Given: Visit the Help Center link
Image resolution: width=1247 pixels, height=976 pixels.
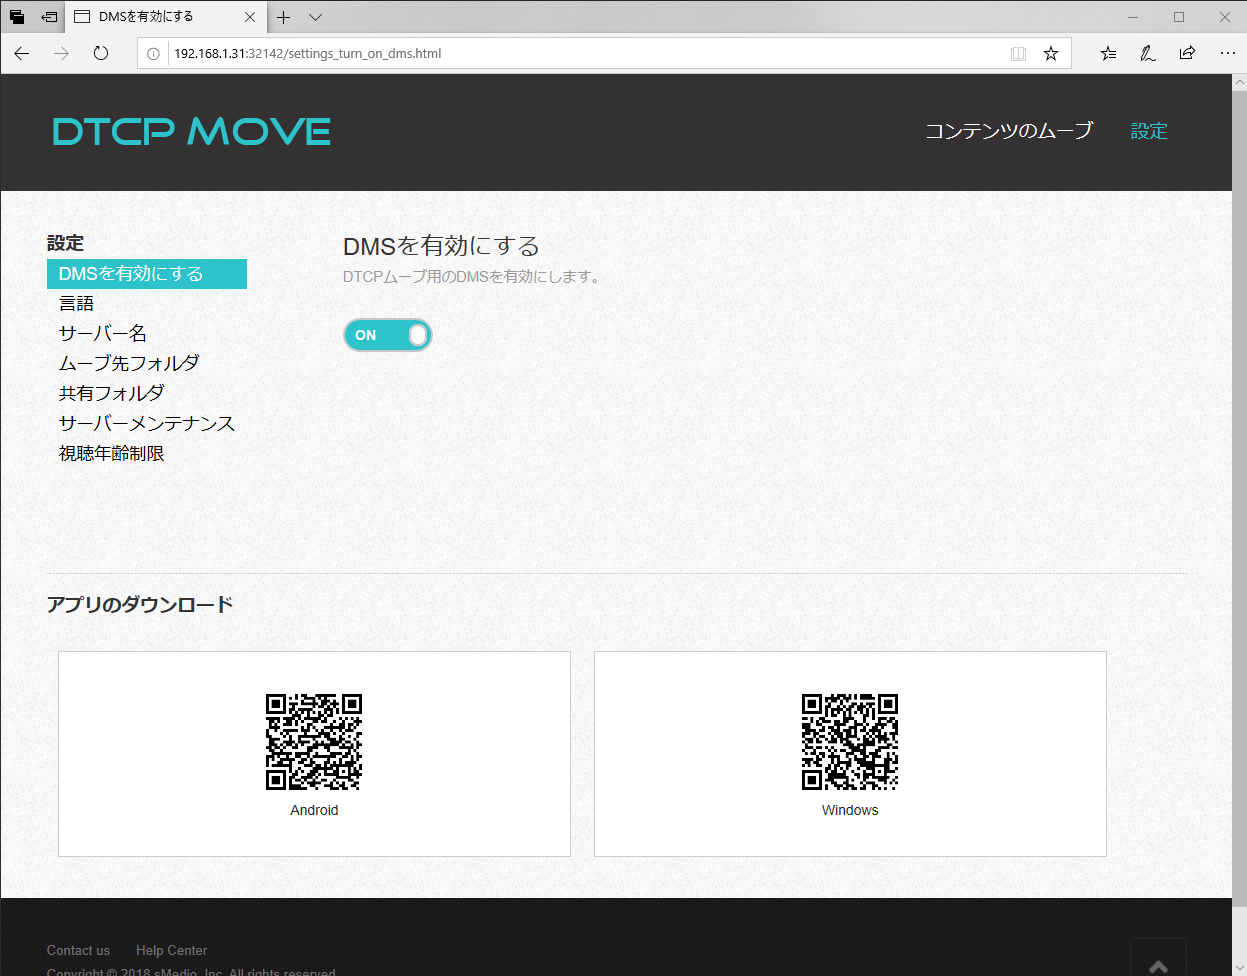Looking at the screenshot, I should coord(171,950).
